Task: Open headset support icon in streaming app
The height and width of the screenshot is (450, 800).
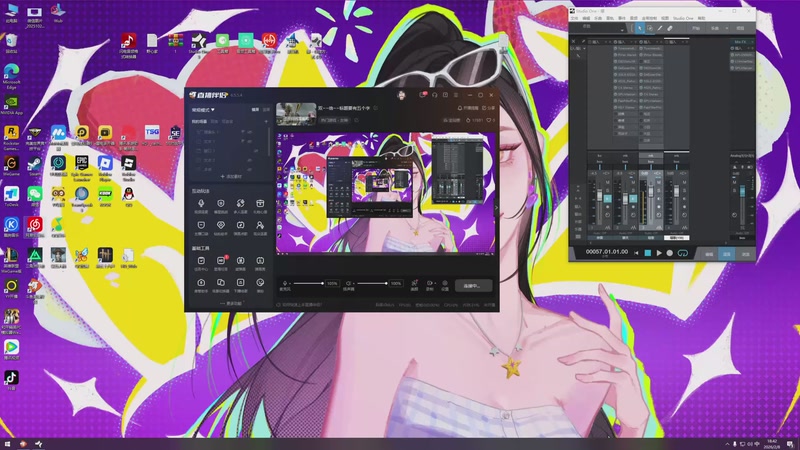Action: pos(435,95)
